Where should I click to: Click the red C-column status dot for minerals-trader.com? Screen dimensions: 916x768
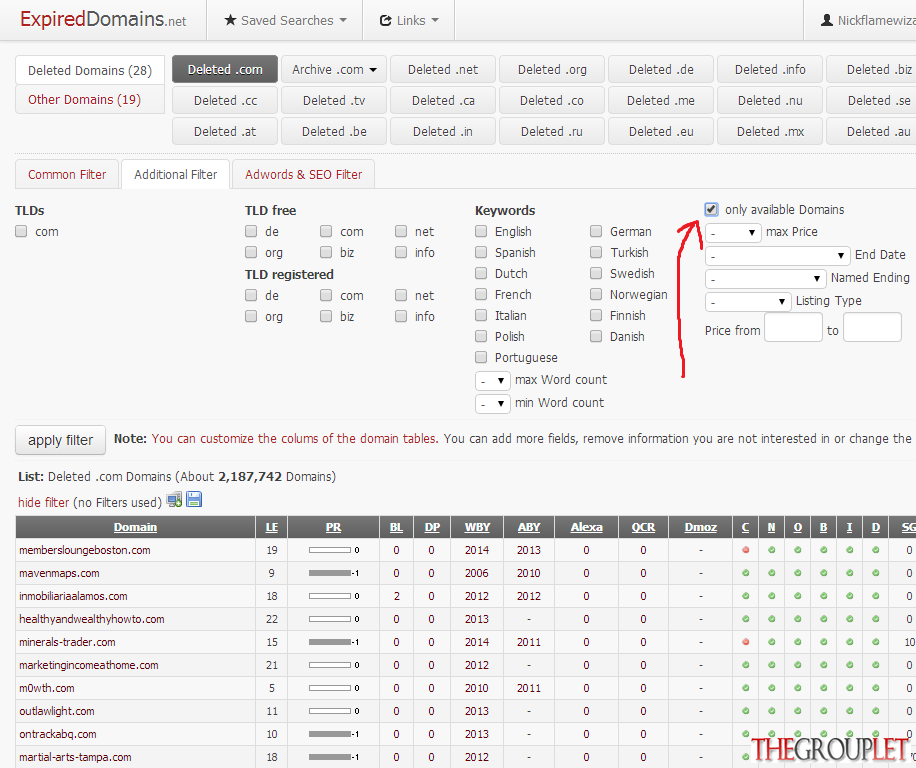745,642
